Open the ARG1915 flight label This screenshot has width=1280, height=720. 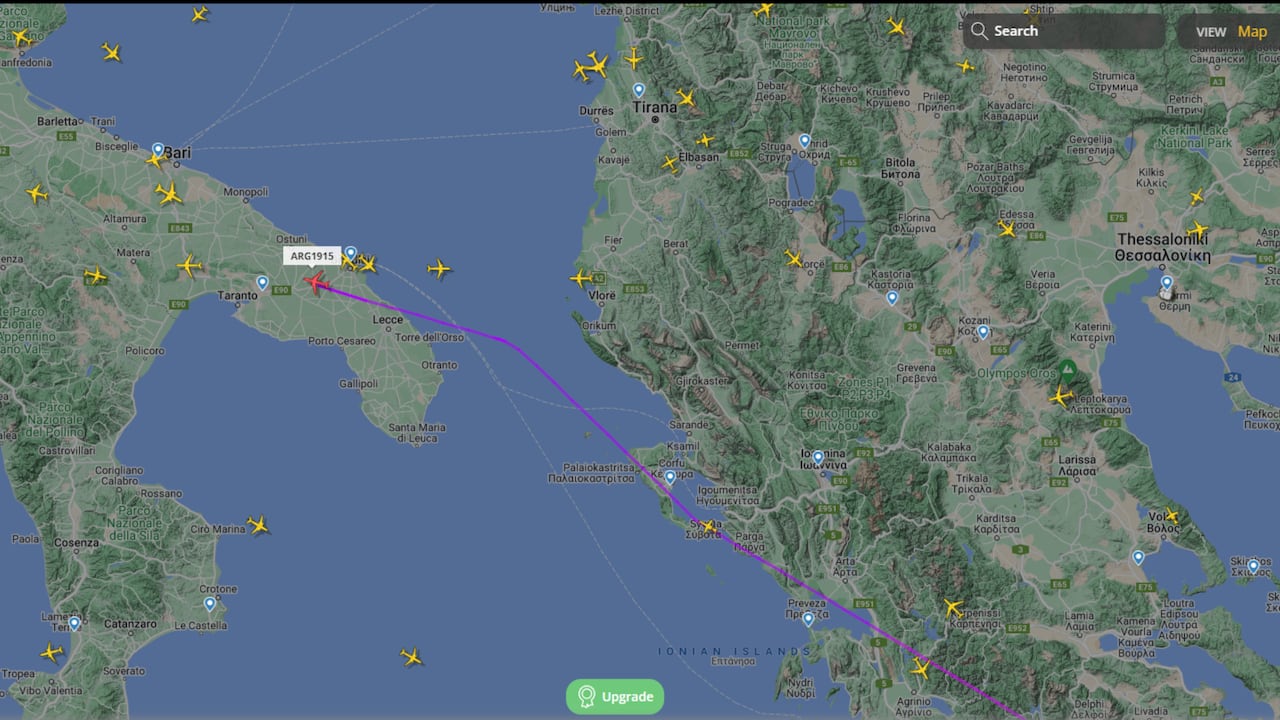(x=312, y=256)
